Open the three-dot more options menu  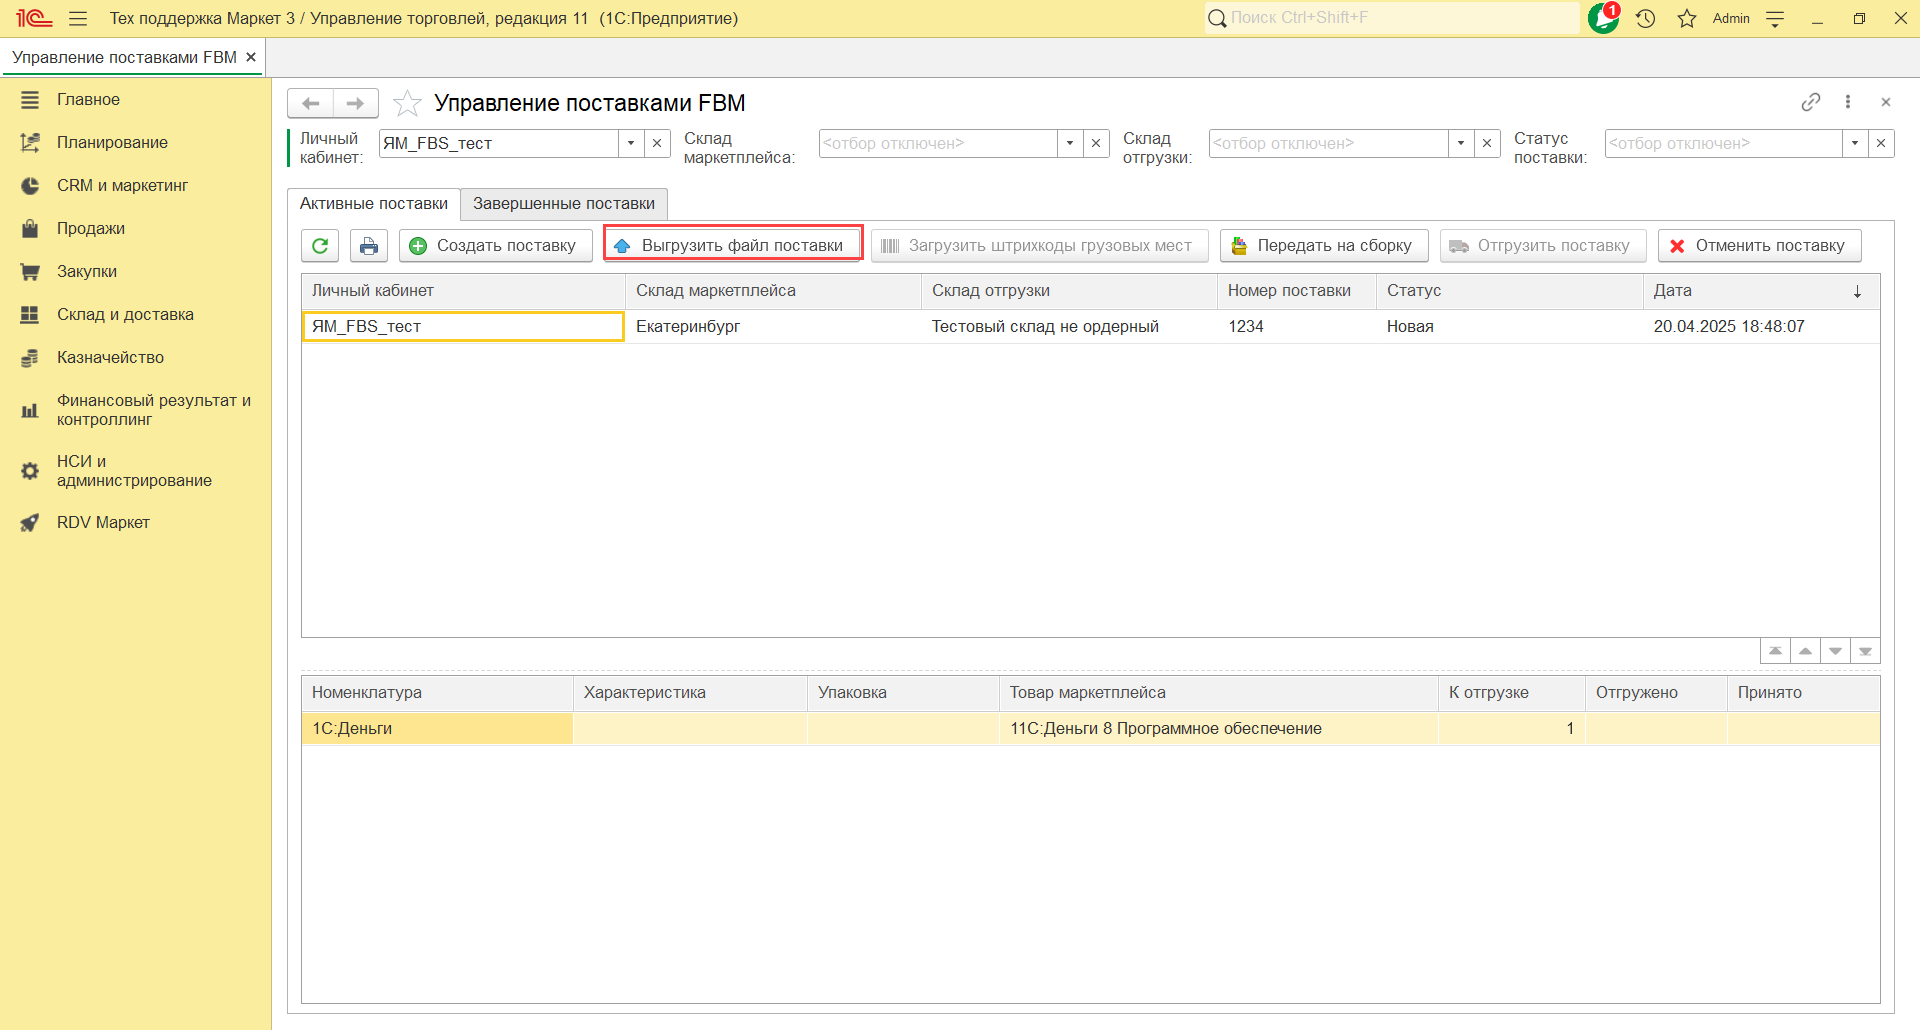(x=1848, y=102)
